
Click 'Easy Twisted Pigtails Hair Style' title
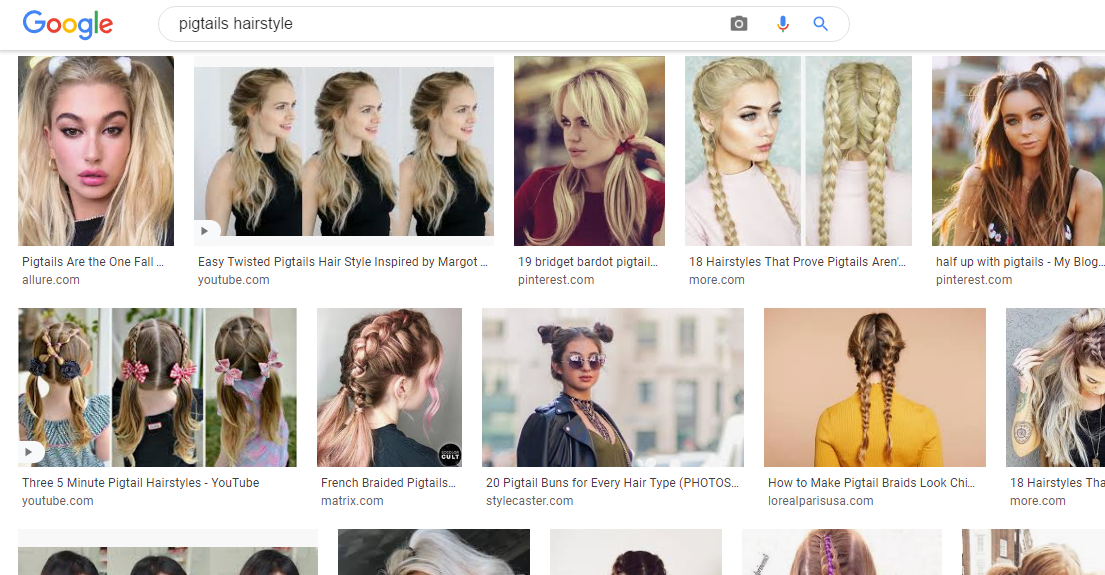tap(343, 262)
